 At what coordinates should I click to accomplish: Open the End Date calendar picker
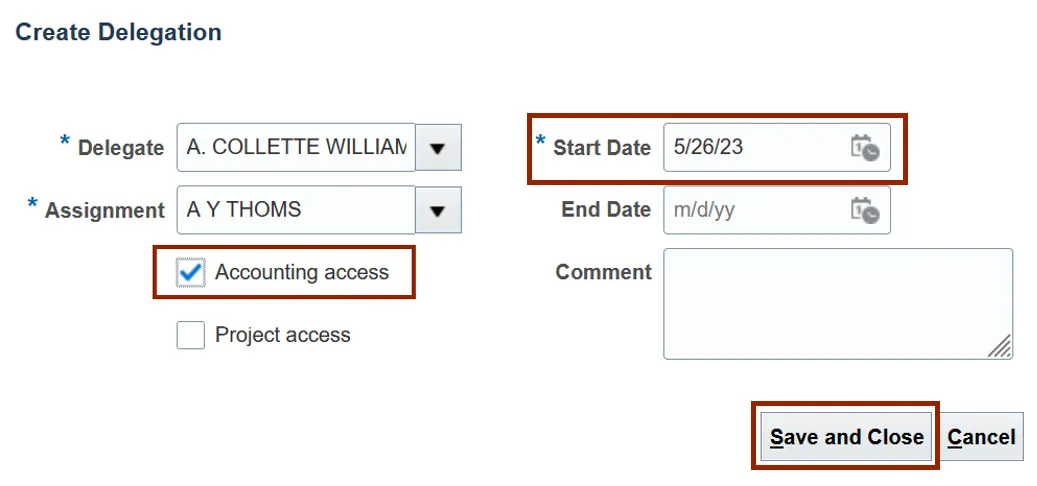[x=864, y=210]
